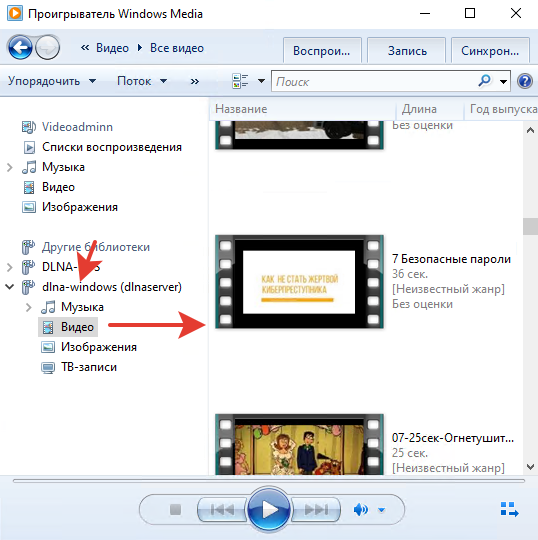Sort by Длина column header
538x540 pixels.
click(430, 109)
